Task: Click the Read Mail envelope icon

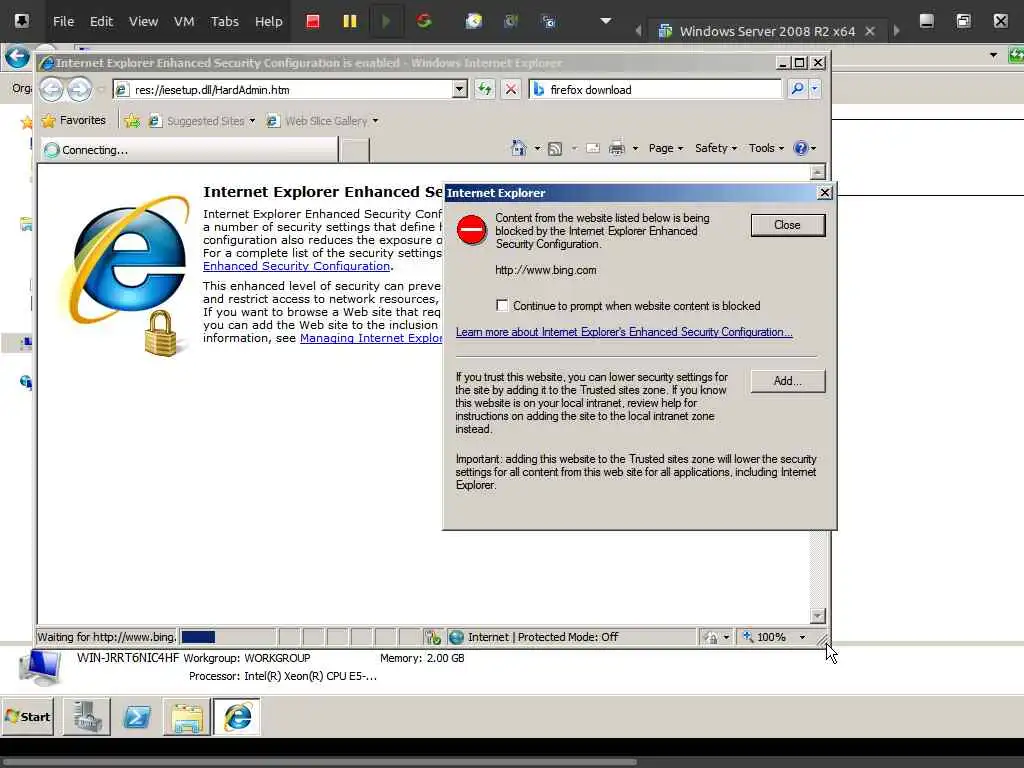Action: coord(593,148)
